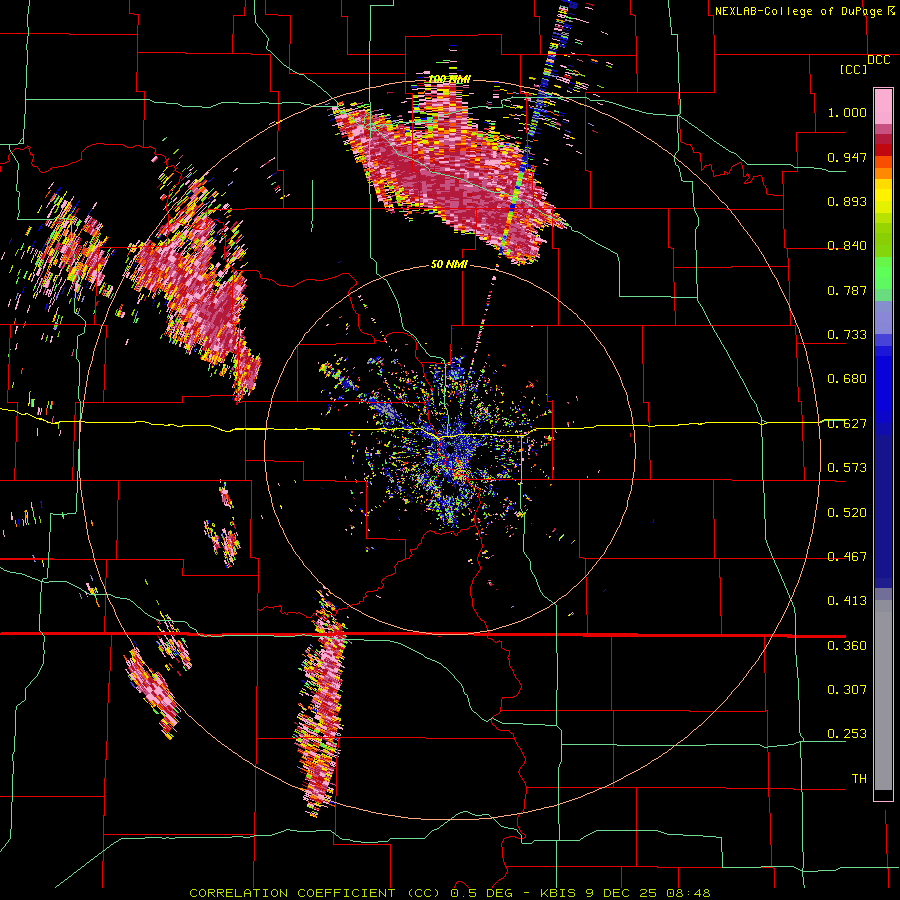Click the 0.627 legend value
The width and height of the screenshot is (900, 900).
(847, 424)
